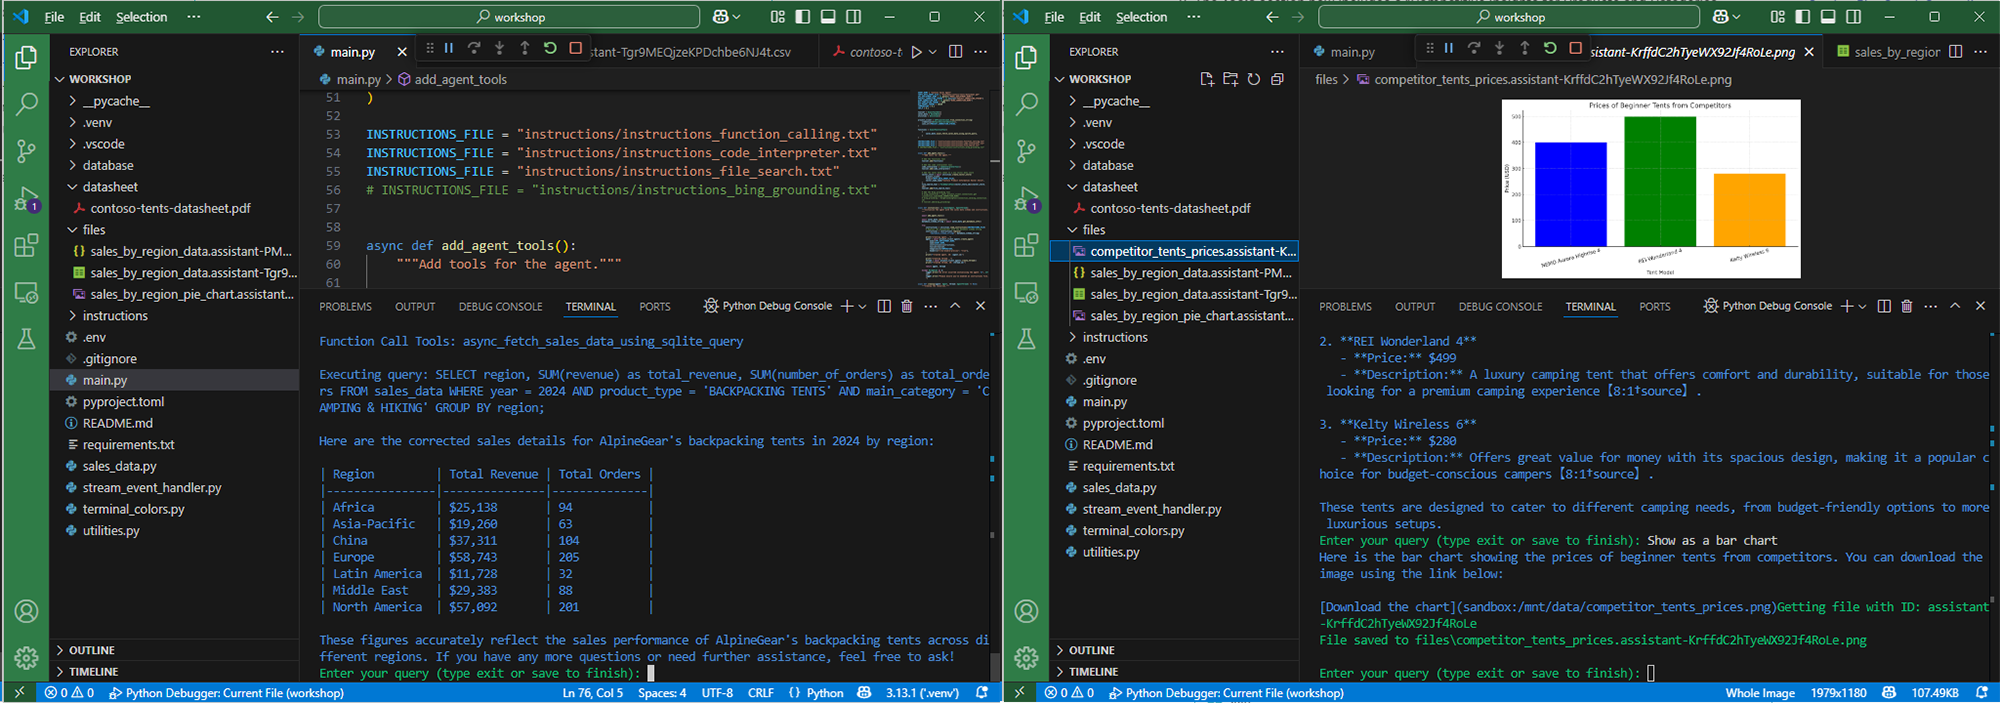The image size is (2000, 703).
Task: Step over in the left window debug toolbar
Action: [474, 48]
